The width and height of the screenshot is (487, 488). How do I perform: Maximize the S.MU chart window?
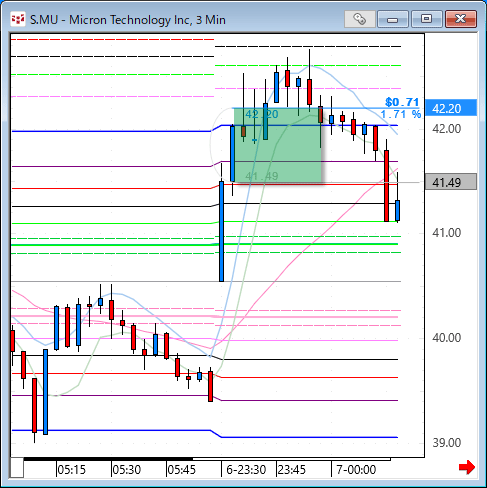426,19
